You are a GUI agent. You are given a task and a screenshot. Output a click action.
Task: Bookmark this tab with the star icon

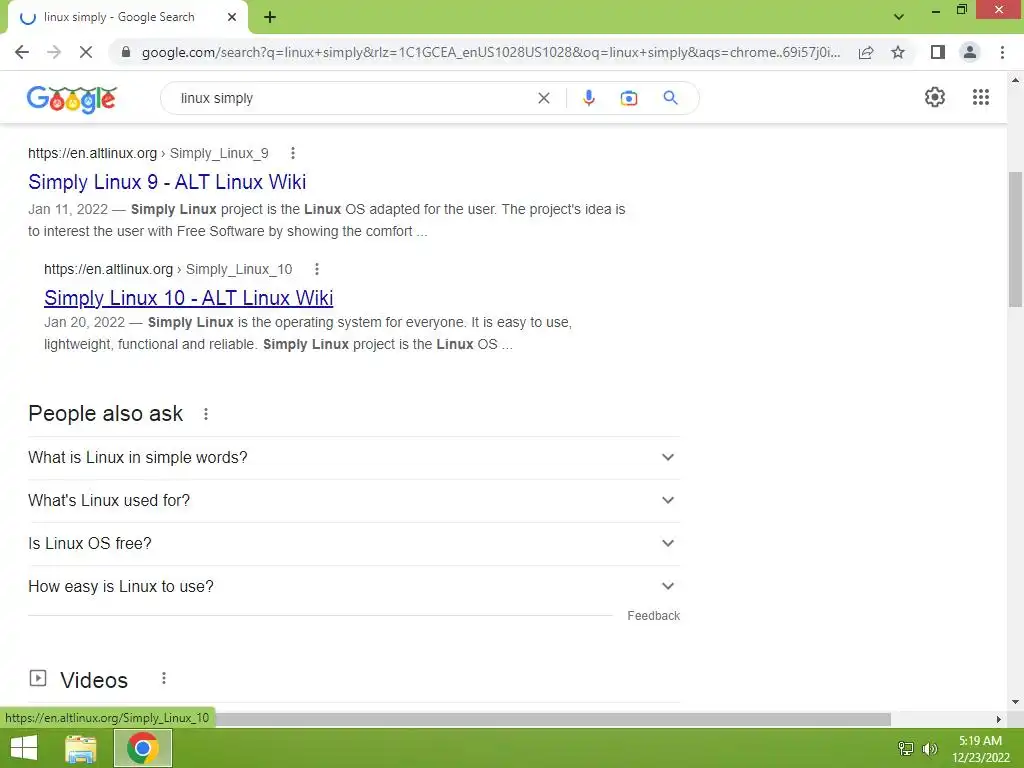898,52
